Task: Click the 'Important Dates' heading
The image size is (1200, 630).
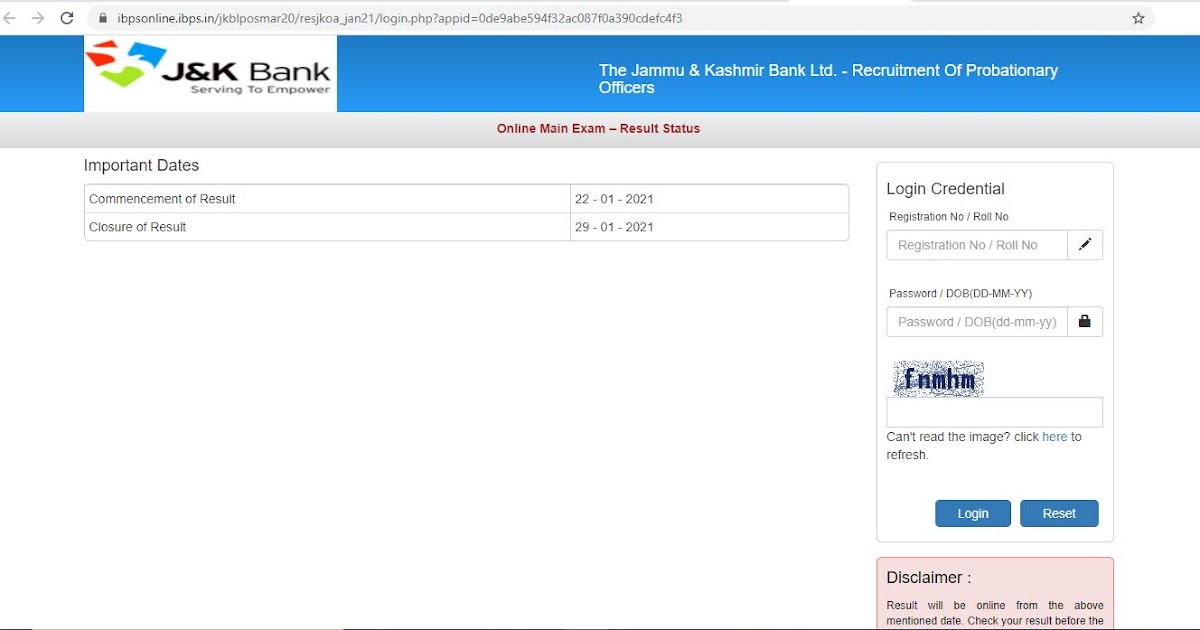Action: (x=141, y=166)
